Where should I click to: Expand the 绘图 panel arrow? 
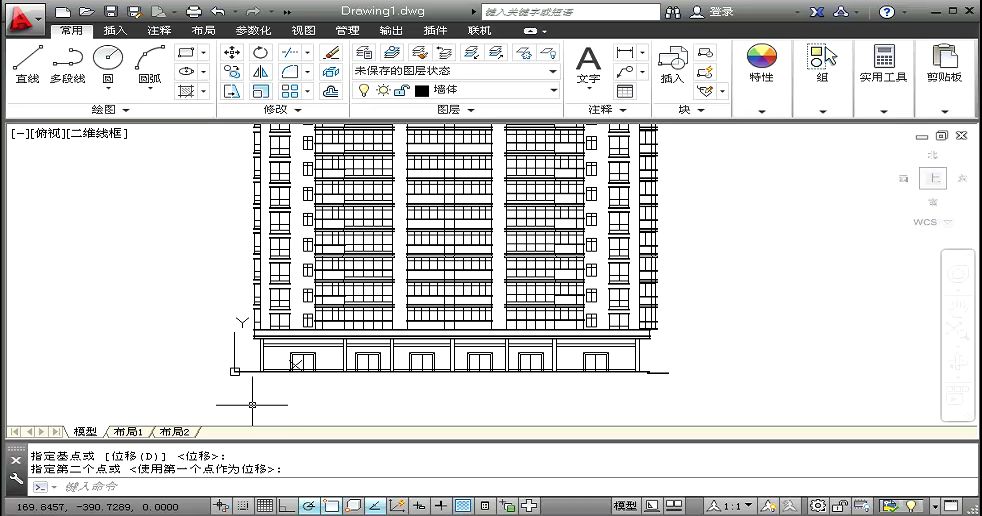tap(124, 110)
